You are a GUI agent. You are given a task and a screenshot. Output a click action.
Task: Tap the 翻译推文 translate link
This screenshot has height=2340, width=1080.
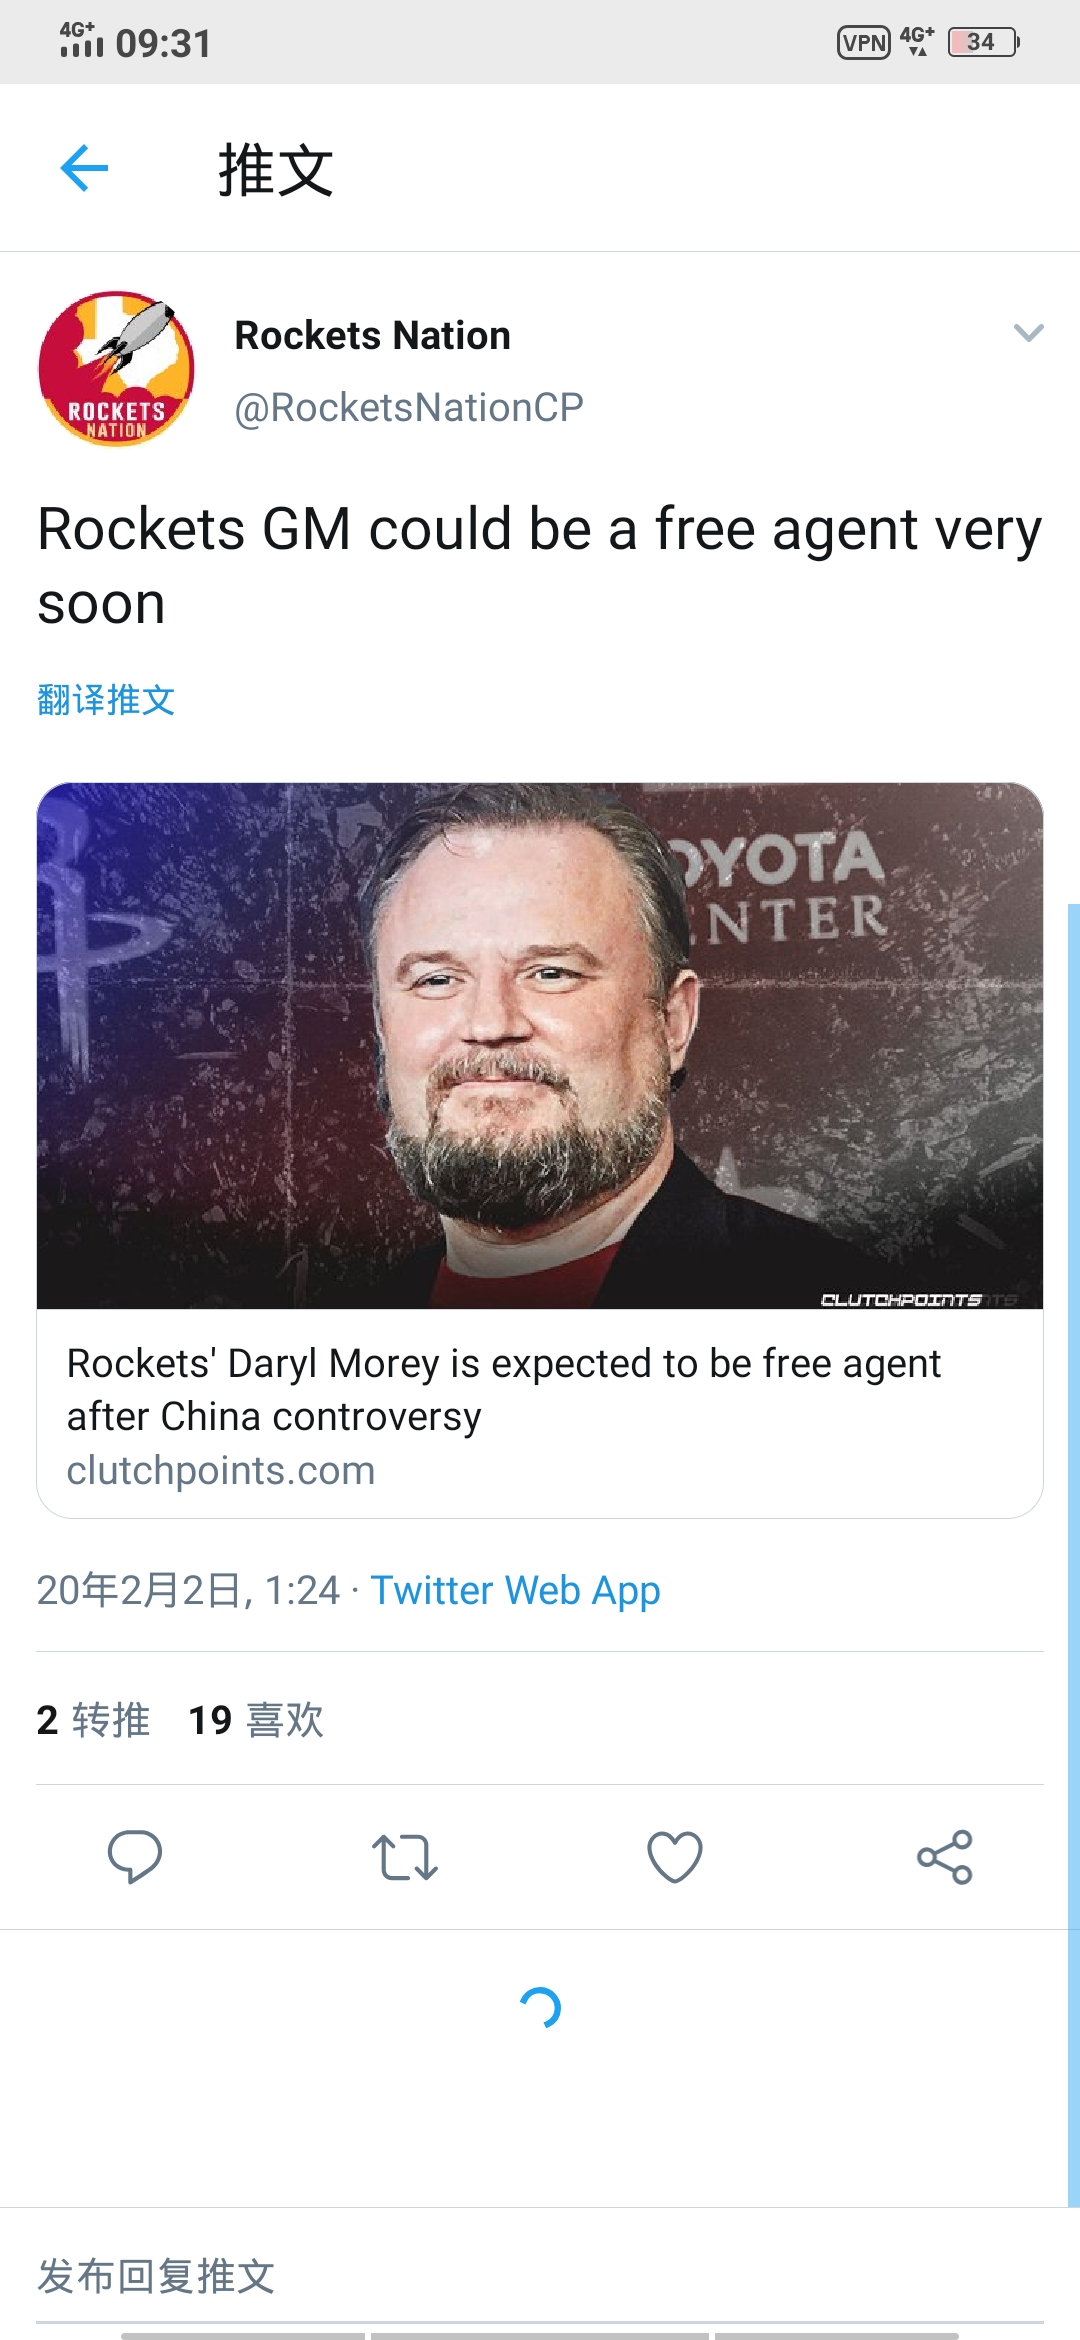click(x=106, y=700)
